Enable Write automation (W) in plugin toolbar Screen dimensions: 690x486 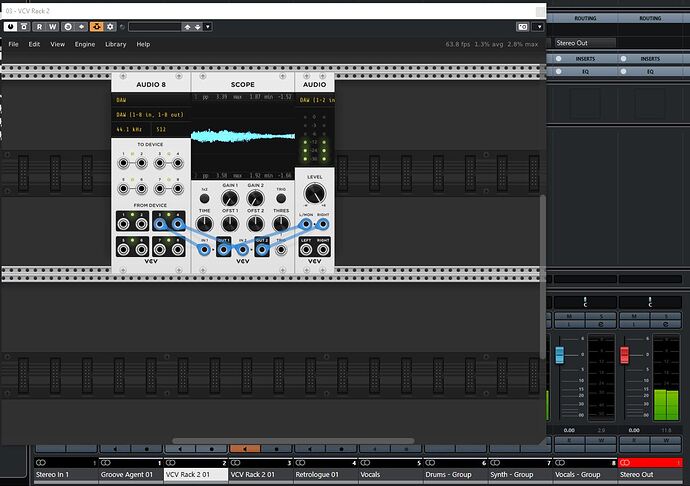52,27
